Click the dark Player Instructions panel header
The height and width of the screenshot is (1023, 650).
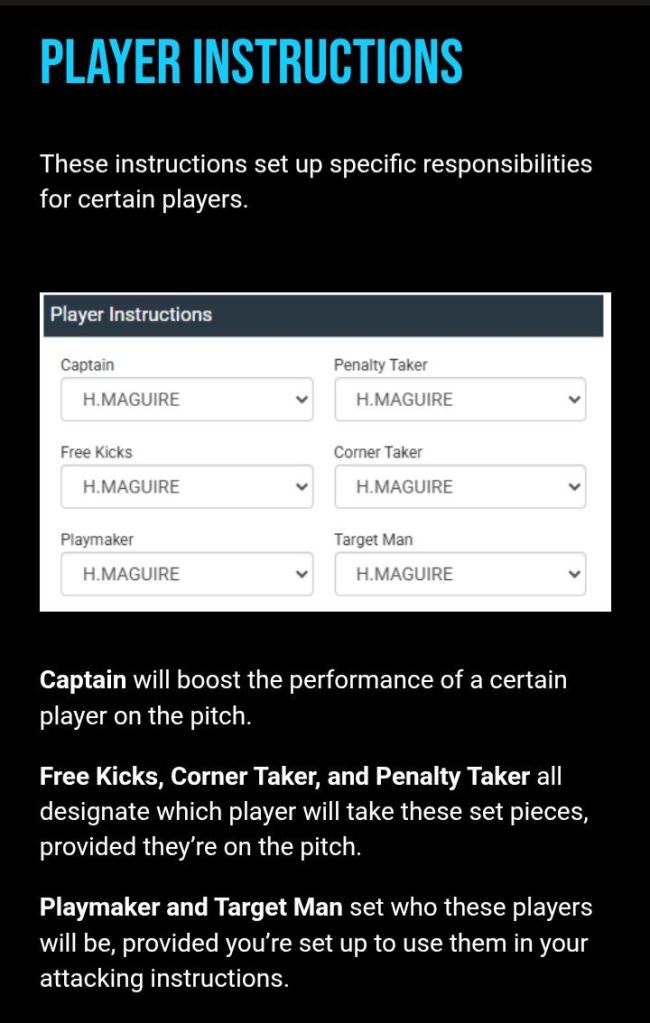[x=325, y=315]
